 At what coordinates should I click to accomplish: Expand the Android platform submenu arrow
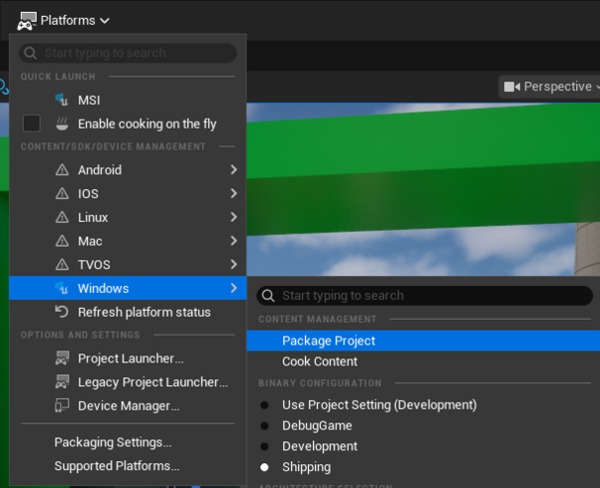click(233, 170)
